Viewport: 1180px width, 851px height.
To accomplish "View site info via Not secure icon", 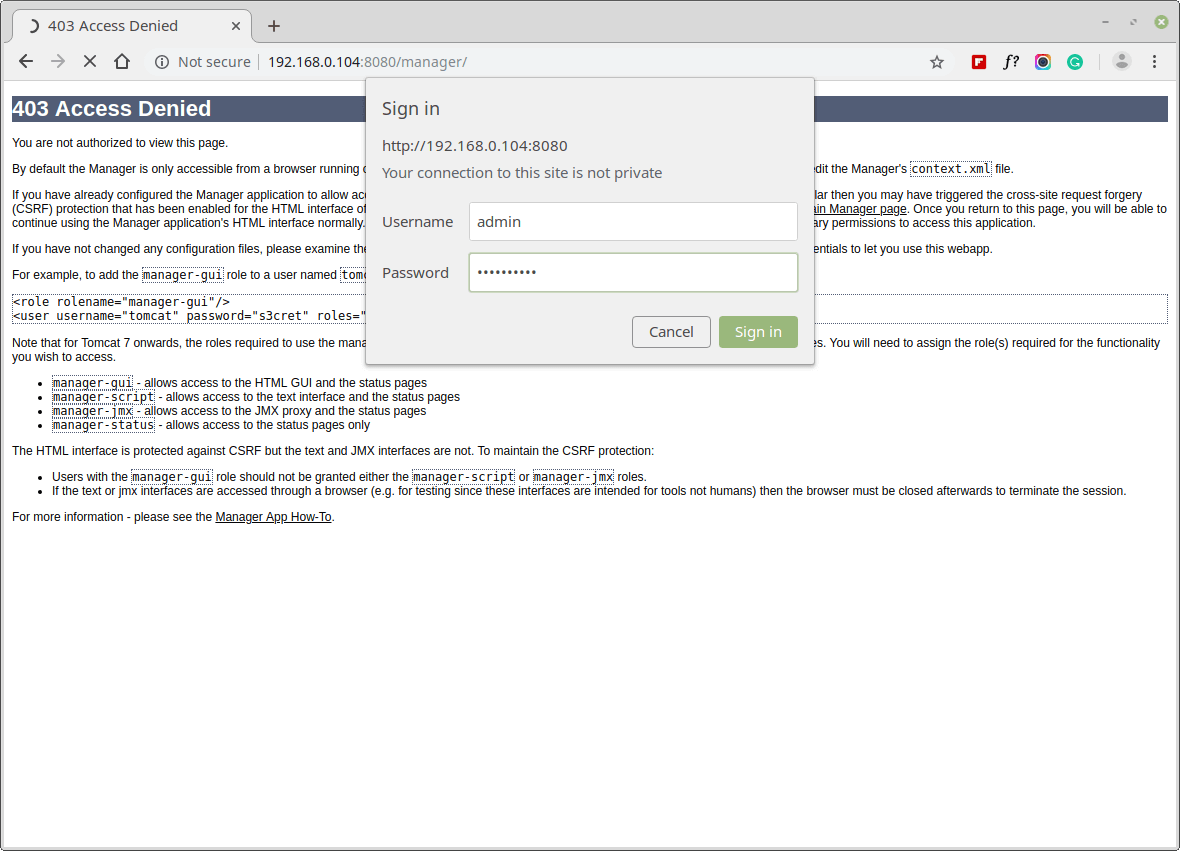I will (162, 62).
